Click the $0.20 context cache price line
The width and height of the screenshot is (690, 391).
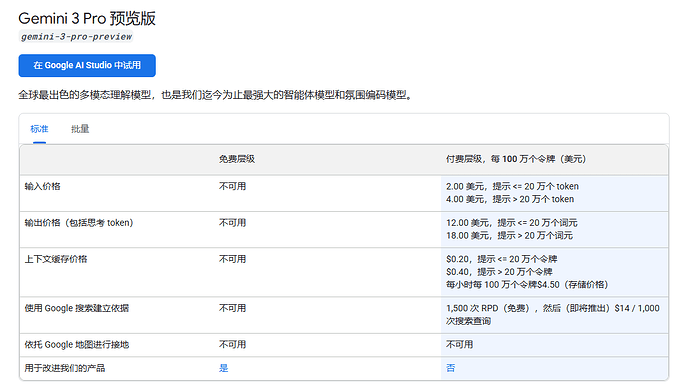coord(502,259)
